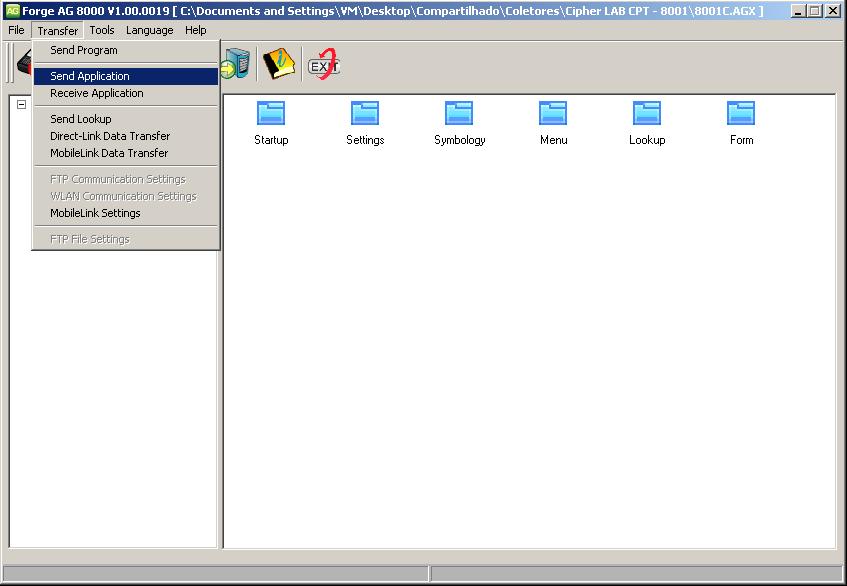Image resolution: width=847 pixels, height=586 pixels.
Task: Open the Help menu
Action: click(x=196, y=30)
